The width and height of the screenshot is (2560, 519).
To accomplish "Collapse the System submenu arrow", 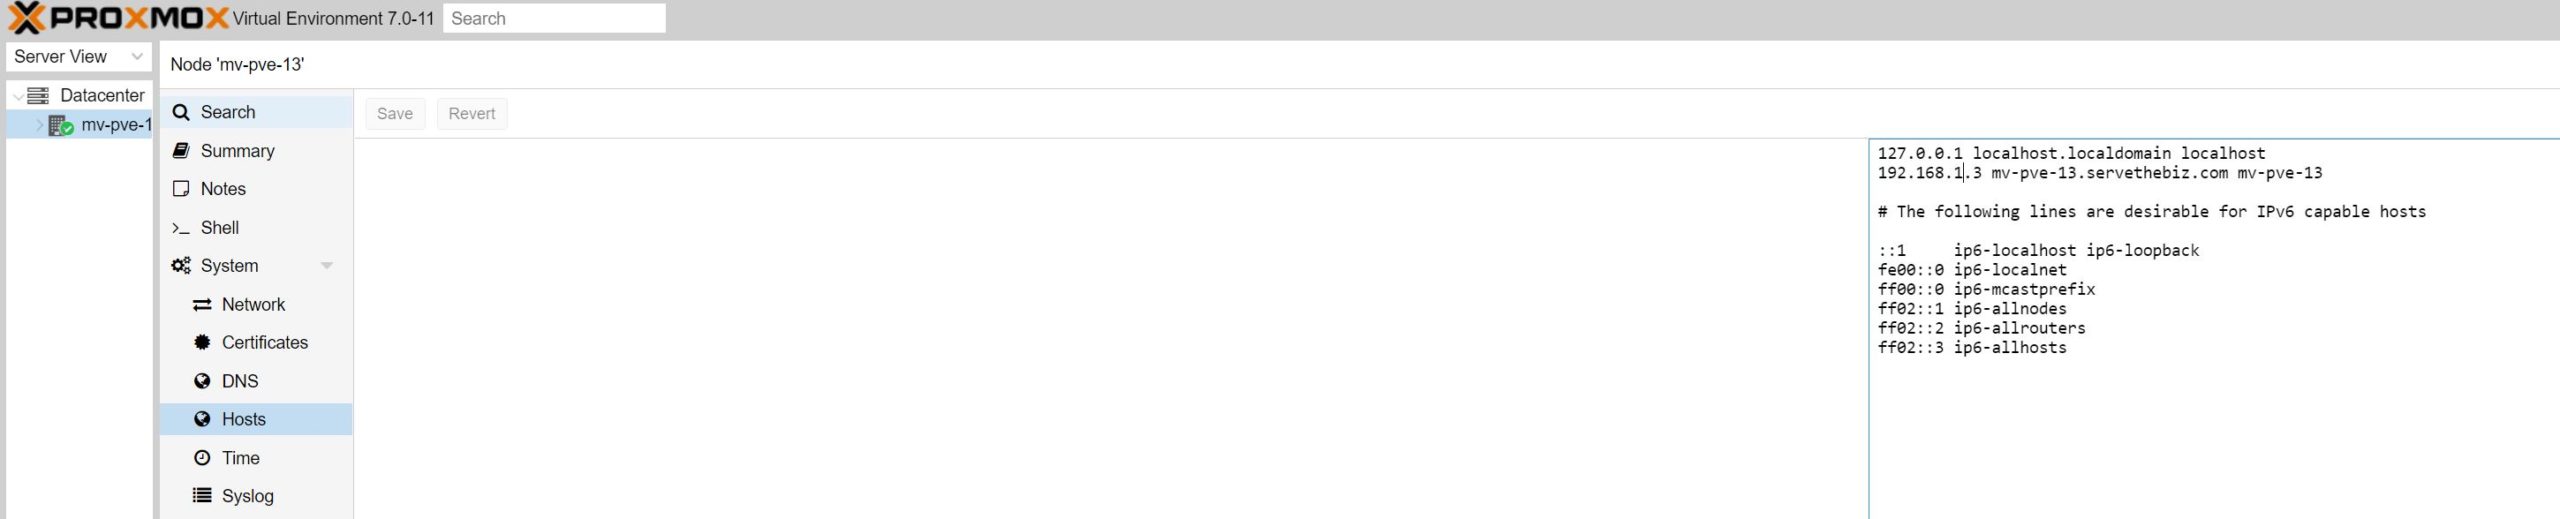I will pos(326,266).
